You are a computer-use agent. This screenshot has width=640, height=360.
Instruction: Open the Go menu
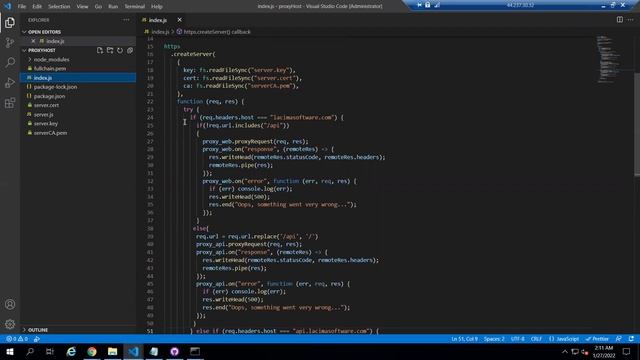[x=98, y=6]
